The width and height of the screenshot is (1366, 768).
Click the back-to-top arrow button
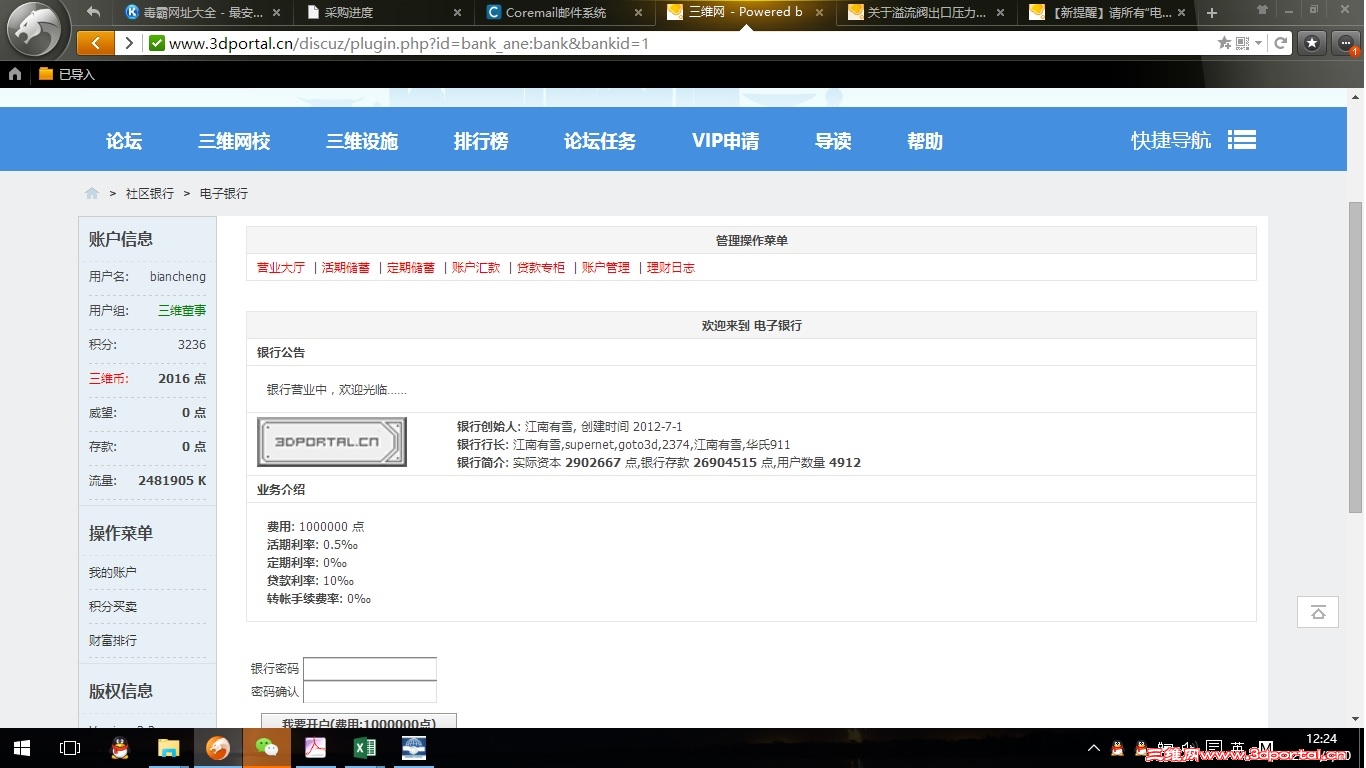click(x=1318, y=612)
